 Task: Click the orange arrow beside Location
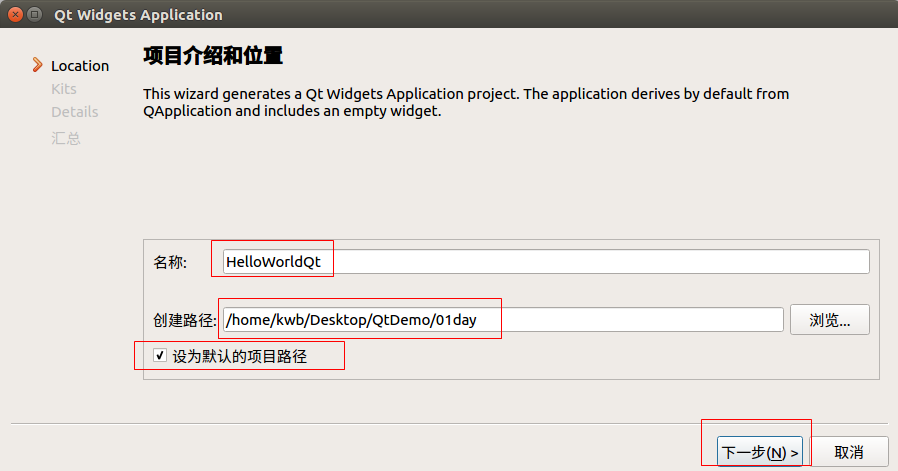coord(37,65)
